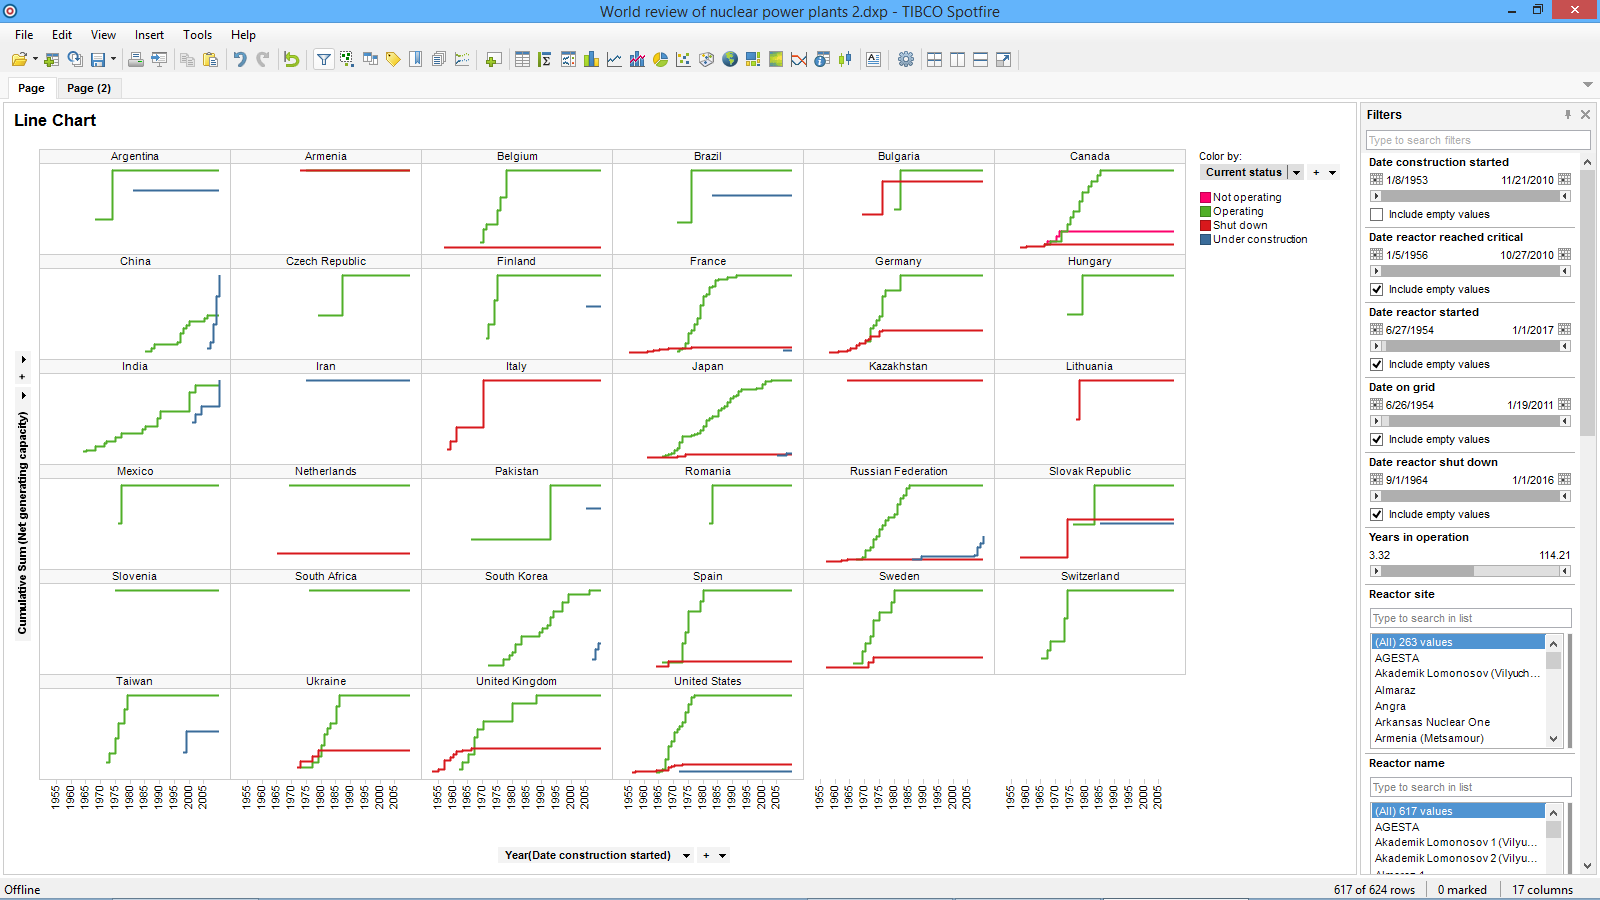Click the Undo arrow in toolbar
The height and width of the screenshot is (900, 1600).
[240, 60]
